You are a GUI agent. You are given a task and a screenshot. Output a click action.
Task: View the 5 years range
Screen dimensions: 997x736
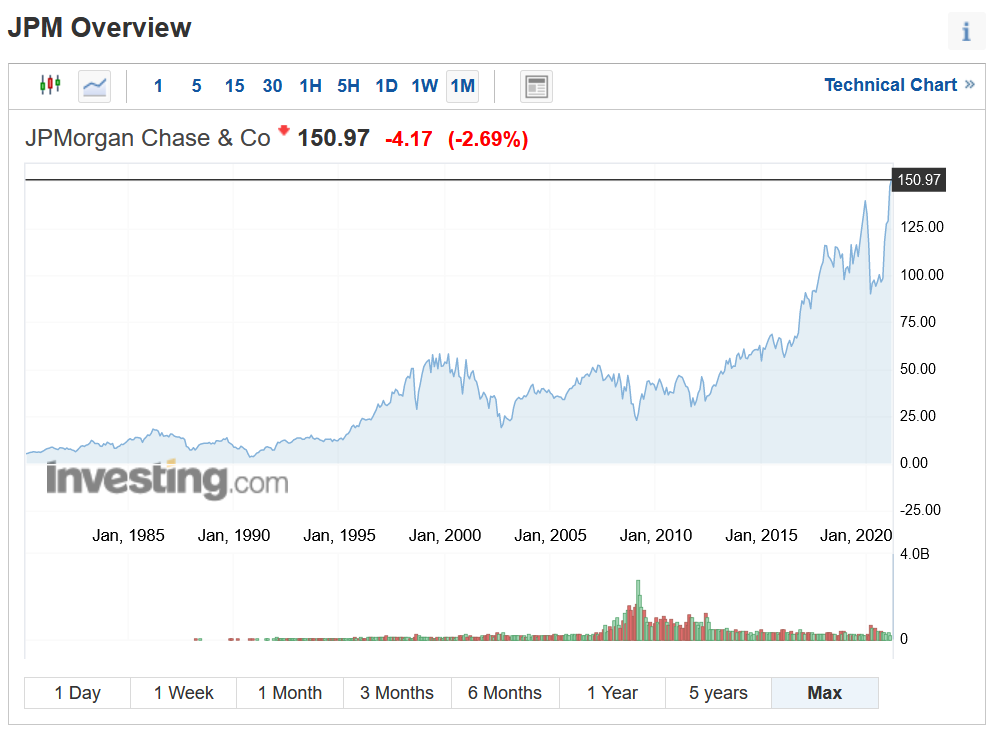(x=719, y=693)
